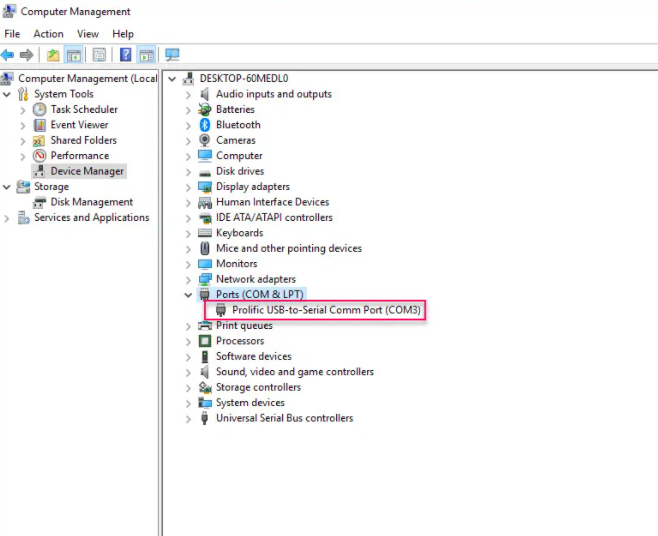Open the Help menu
The width and height of the screenshot is (658, 536).
click(123, 34)
